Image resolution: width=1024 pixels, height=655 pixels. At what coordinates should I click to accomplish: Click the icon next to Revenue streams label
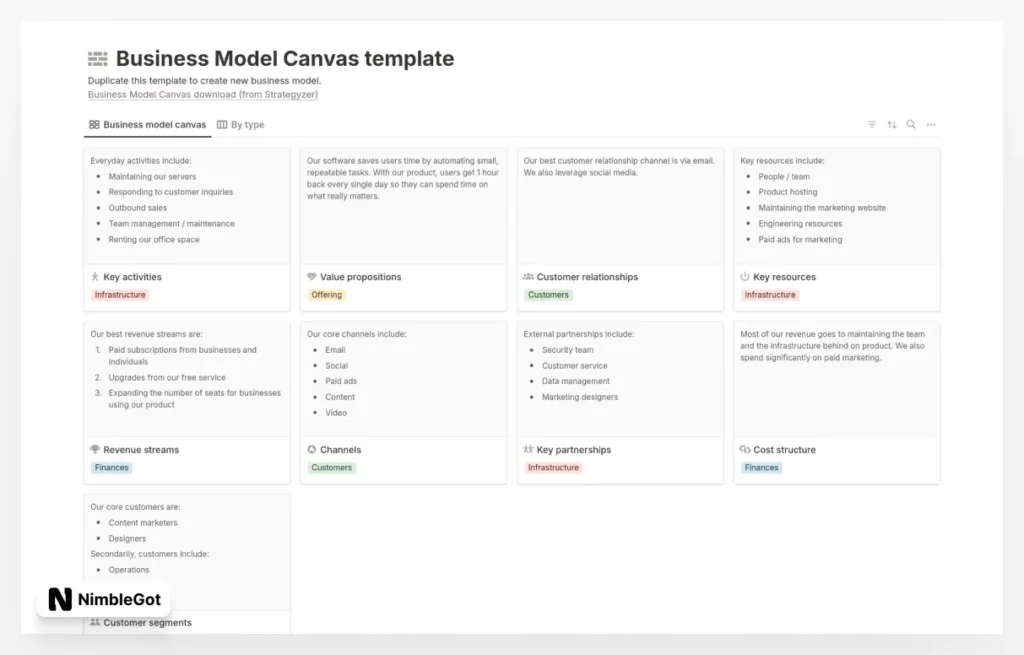[94, 450]
